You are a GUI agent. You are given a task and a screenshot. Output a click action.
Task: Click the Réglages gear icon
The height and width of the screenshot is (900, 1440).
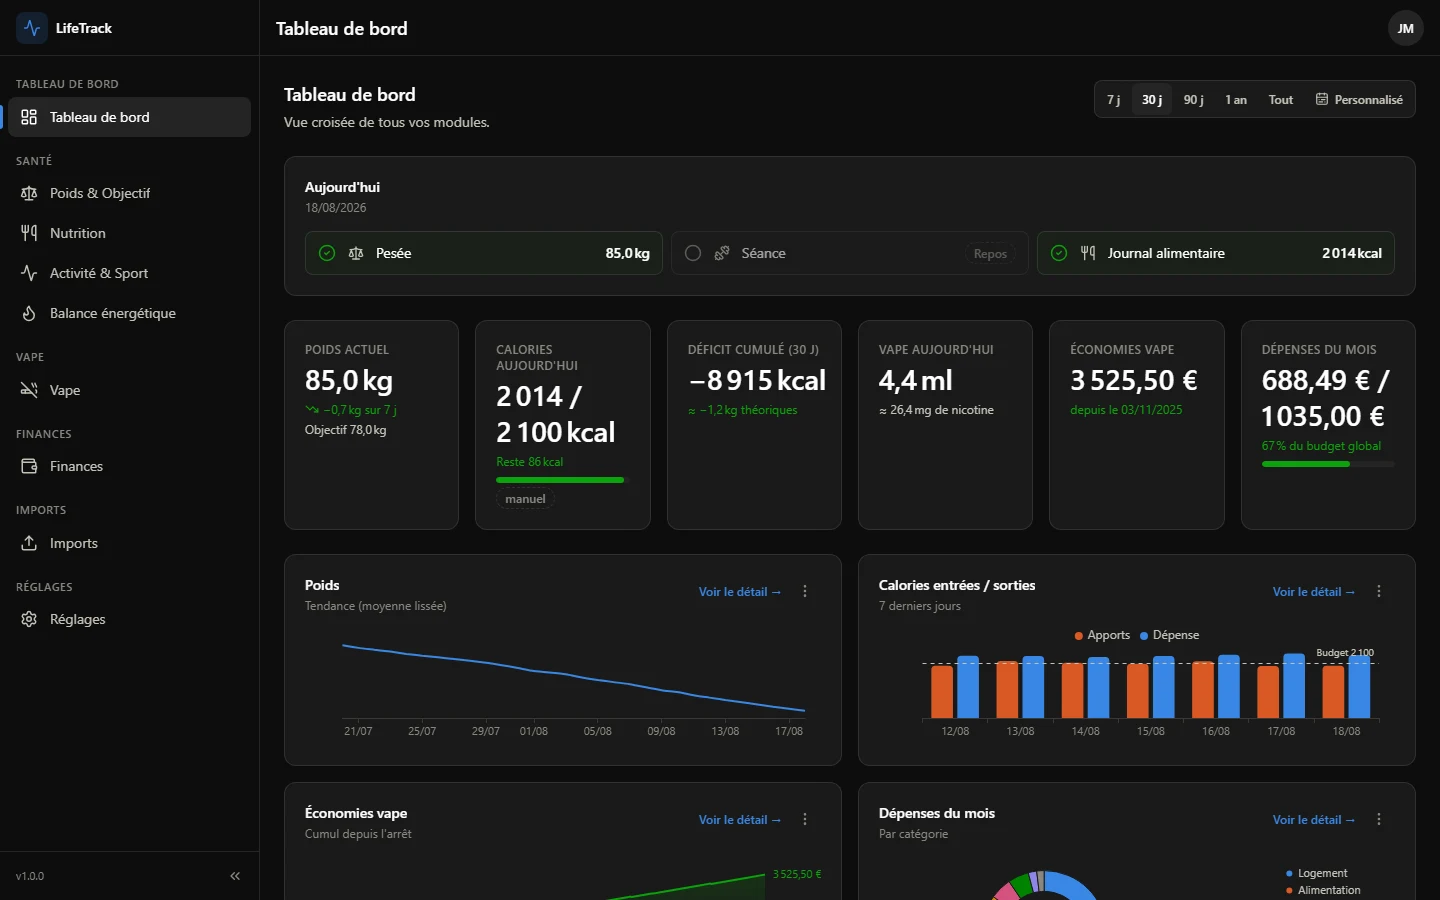point(29,619)
